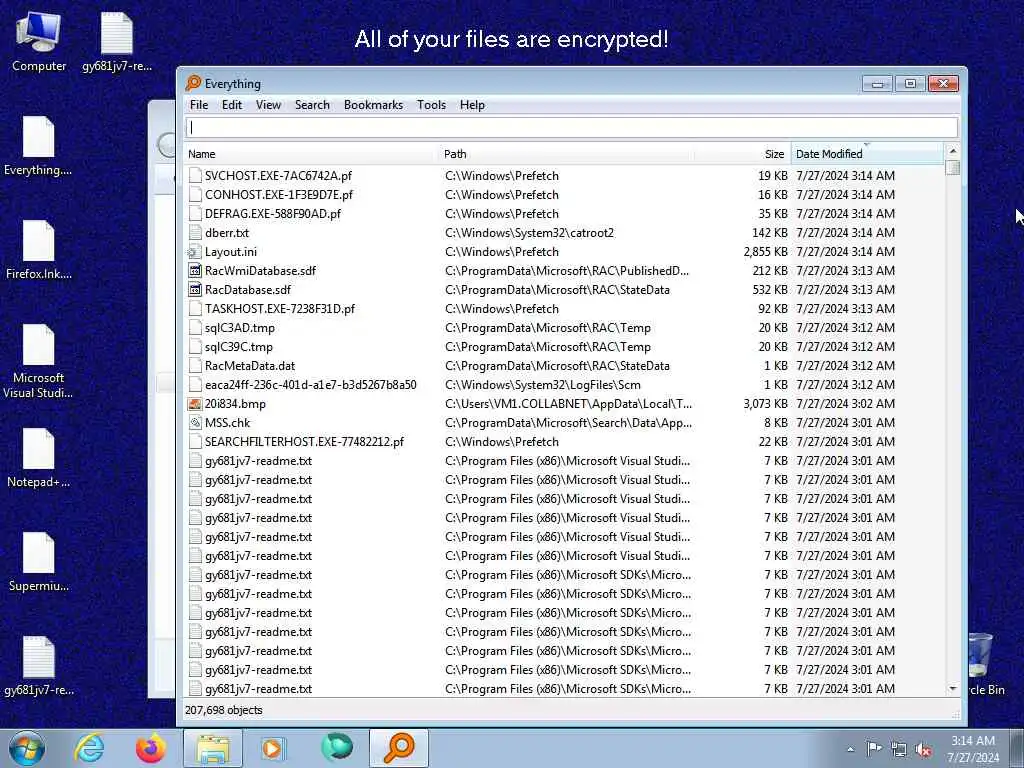Image resolution: width=1024 pixels, height=768 pixels.
Task: Sort results by Path column header
Action: click(x=566, y=154)
